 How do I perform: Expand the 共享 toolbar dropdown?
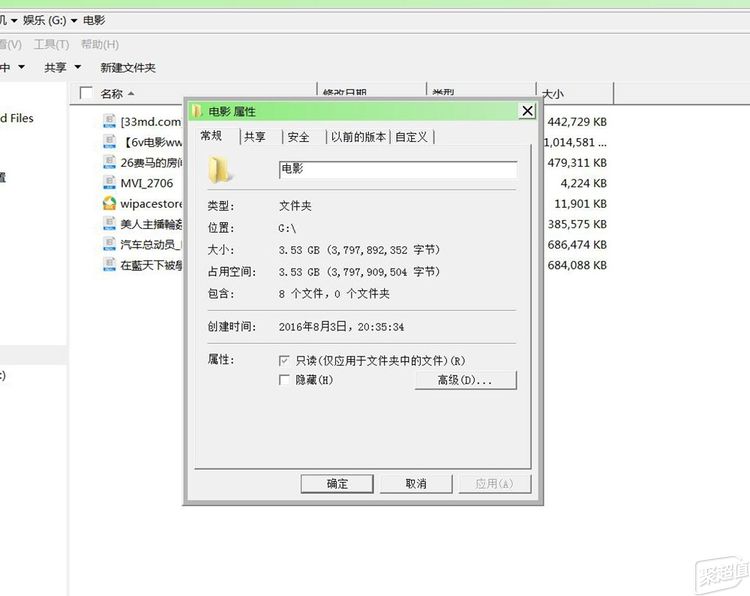(x=77, y=67)
